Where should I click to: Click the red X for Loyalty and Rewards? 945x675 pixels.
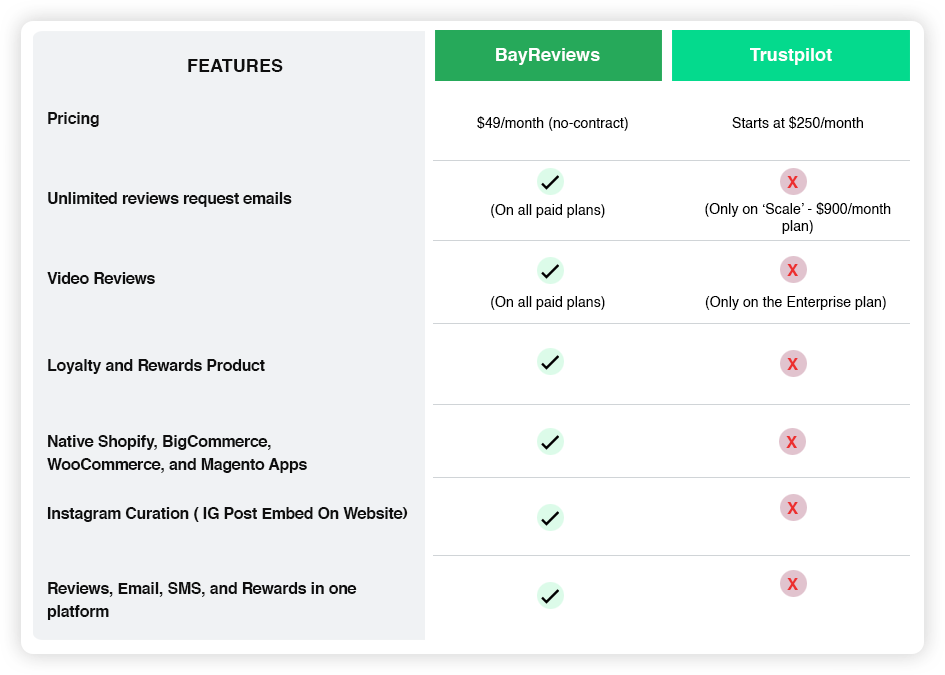pyautogui.click(x=792, y=363)
